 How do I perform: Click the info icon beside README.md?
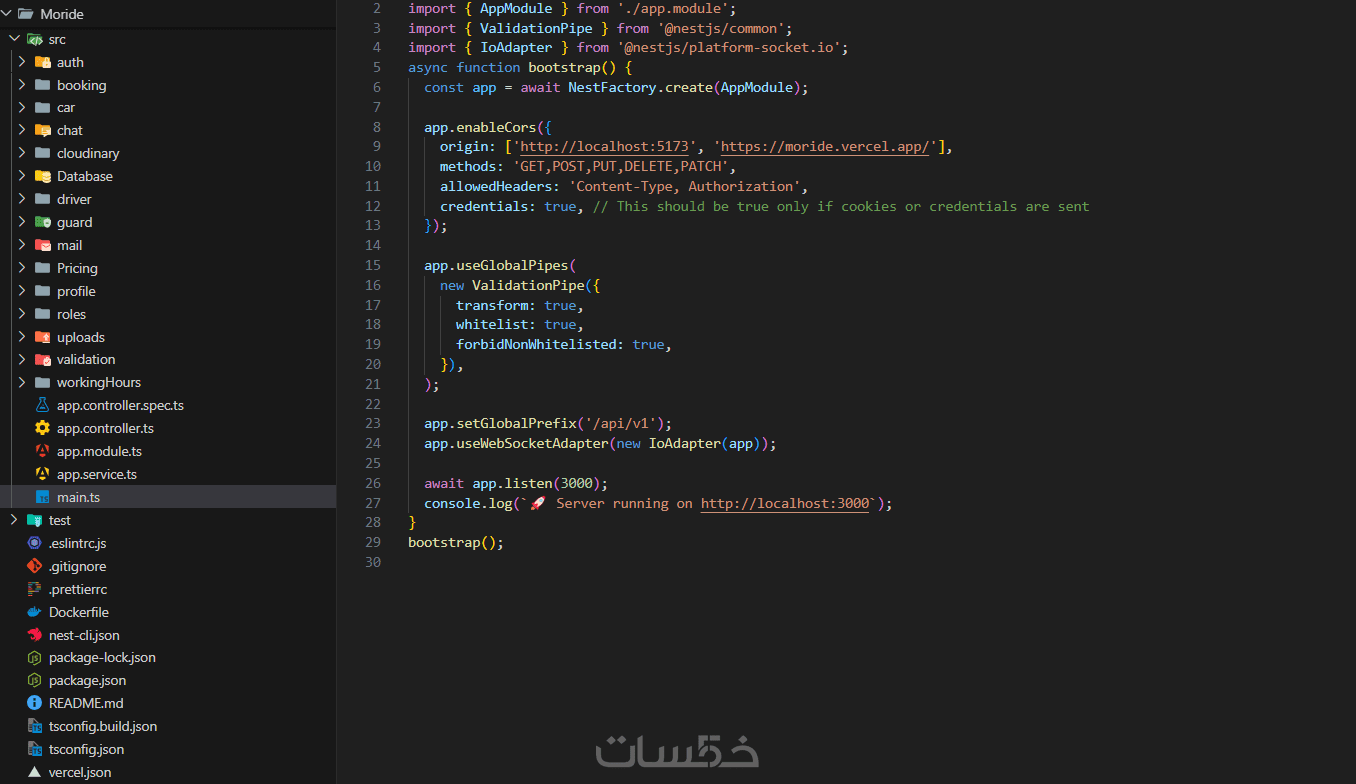34,703
